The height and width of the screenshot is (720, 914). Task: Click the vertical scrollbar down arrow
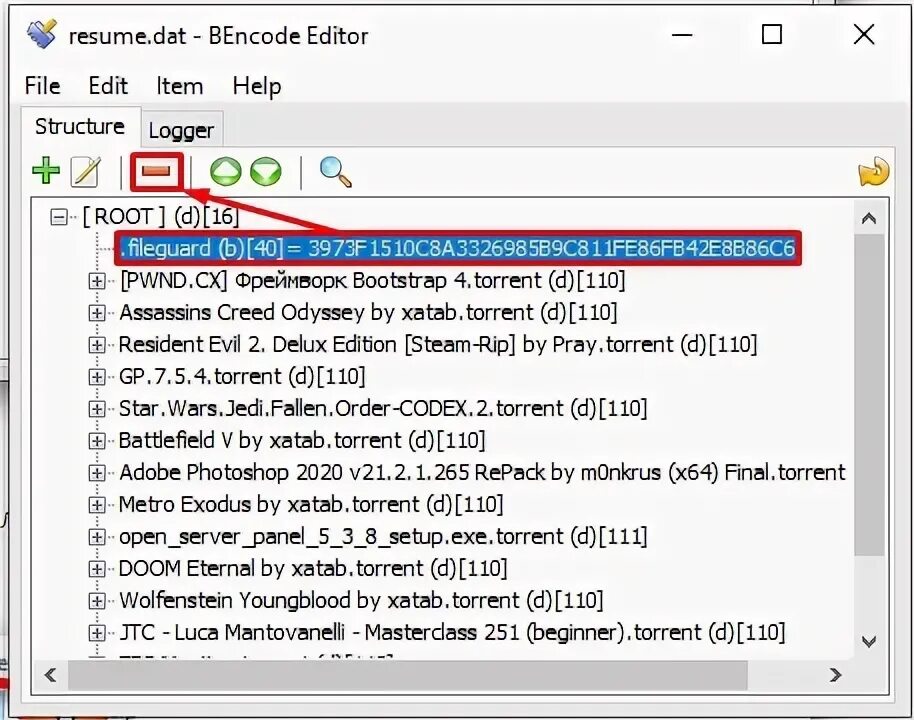click(869, 642)
